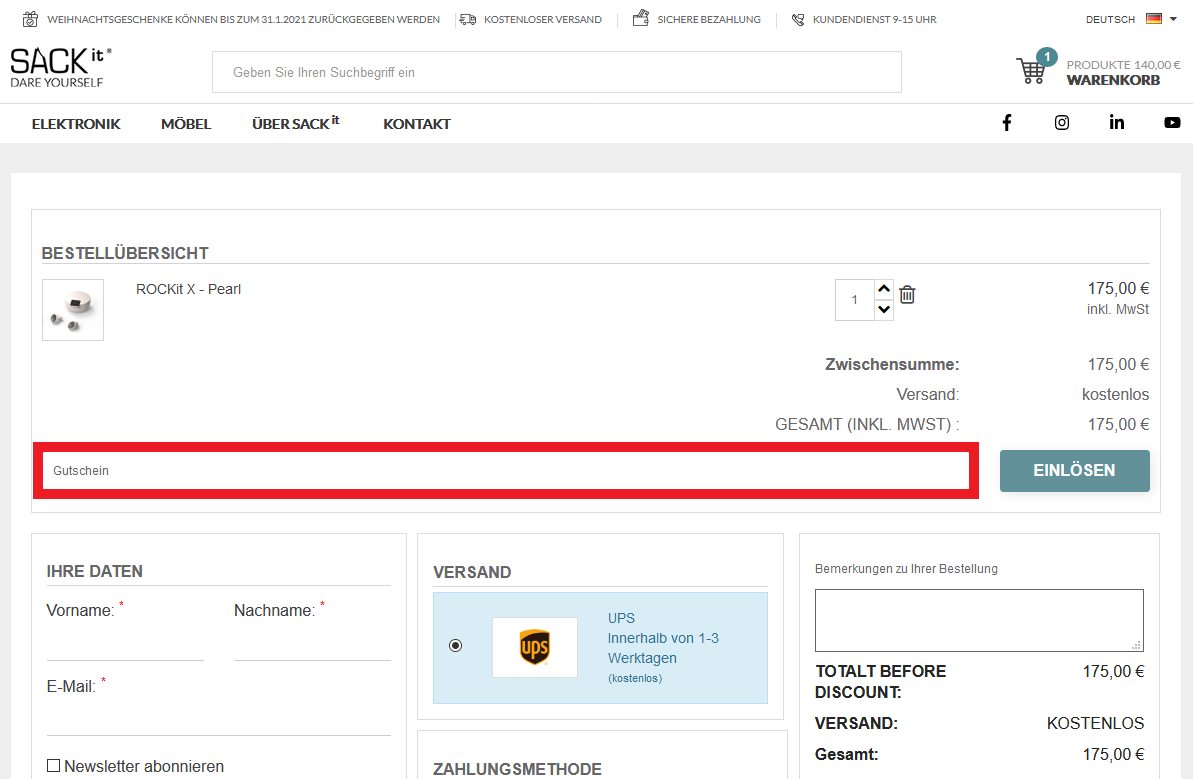Click the DEUTSCH language label
This screenshot has width=1193, height=779.
click(1110, 20)
